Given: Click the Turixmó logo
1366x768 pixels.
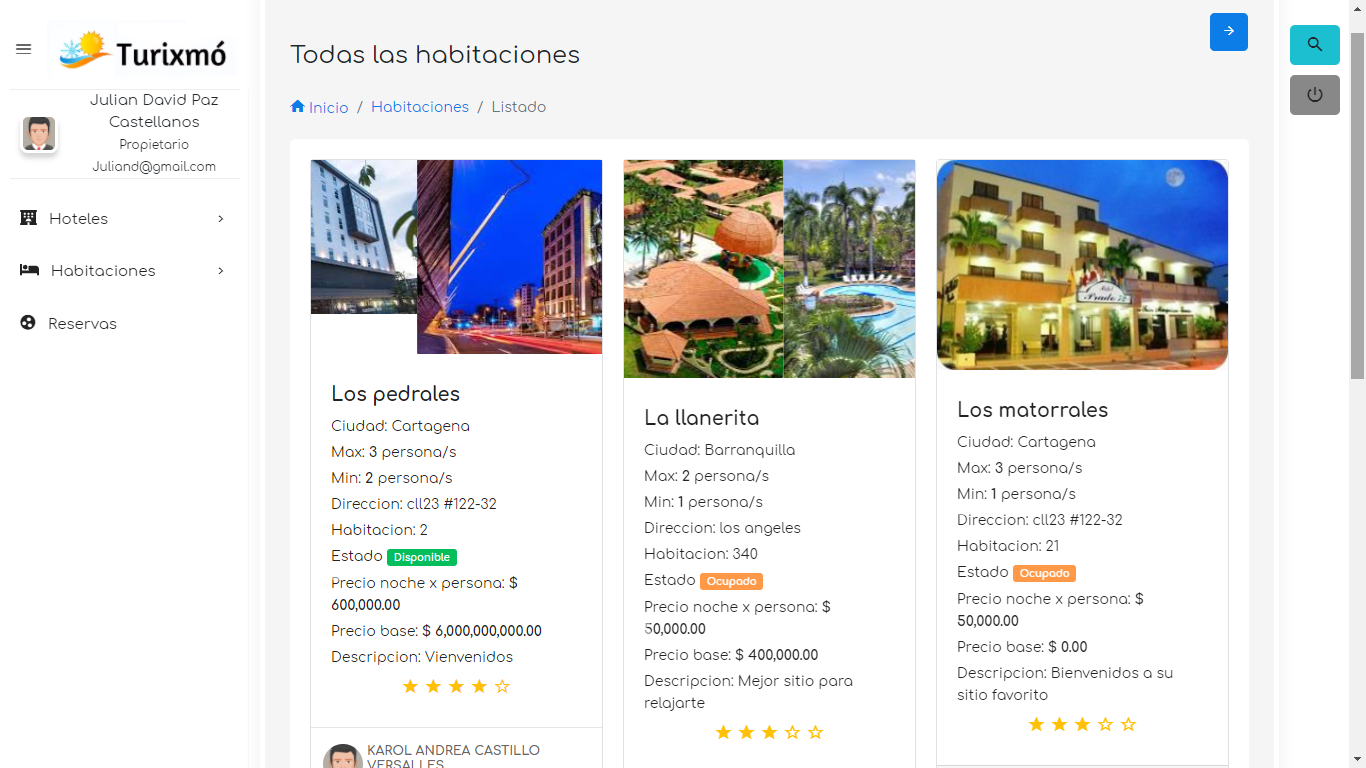Looking at the screenshot, I should click(x=142, y=49).
